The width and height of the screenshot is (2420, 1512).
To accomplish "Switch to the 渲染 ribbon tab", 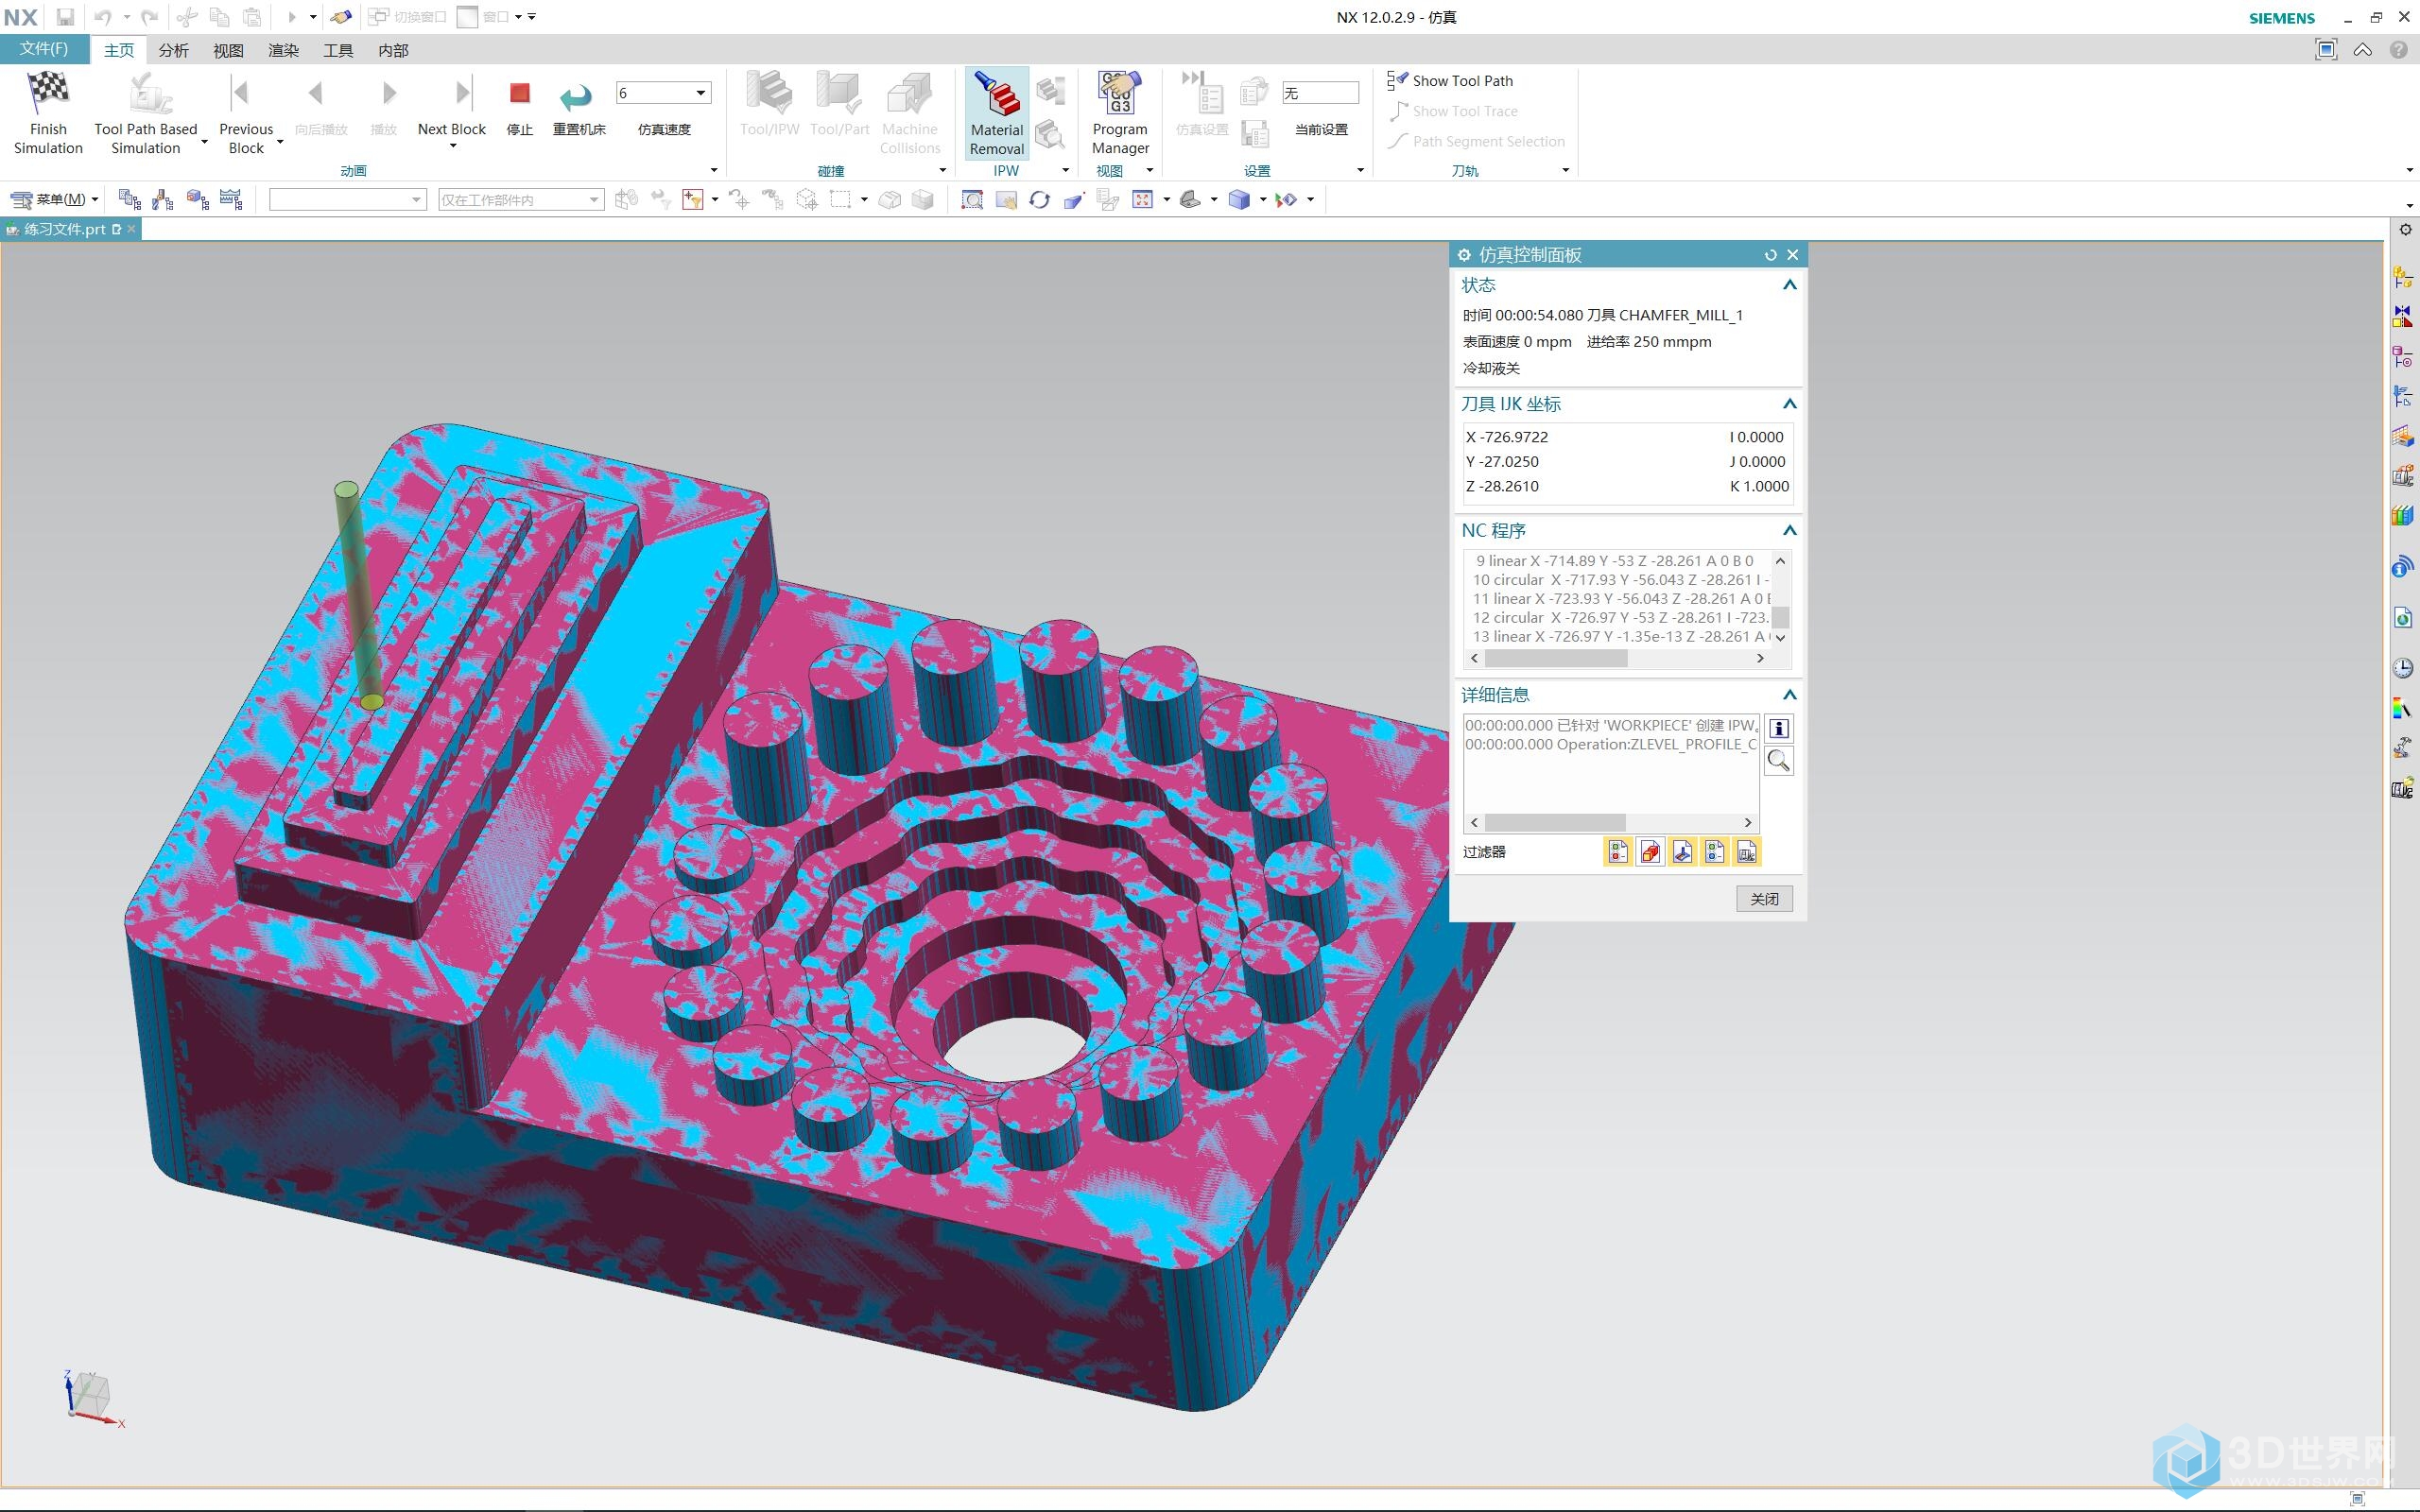I will (x=283, y=50).
